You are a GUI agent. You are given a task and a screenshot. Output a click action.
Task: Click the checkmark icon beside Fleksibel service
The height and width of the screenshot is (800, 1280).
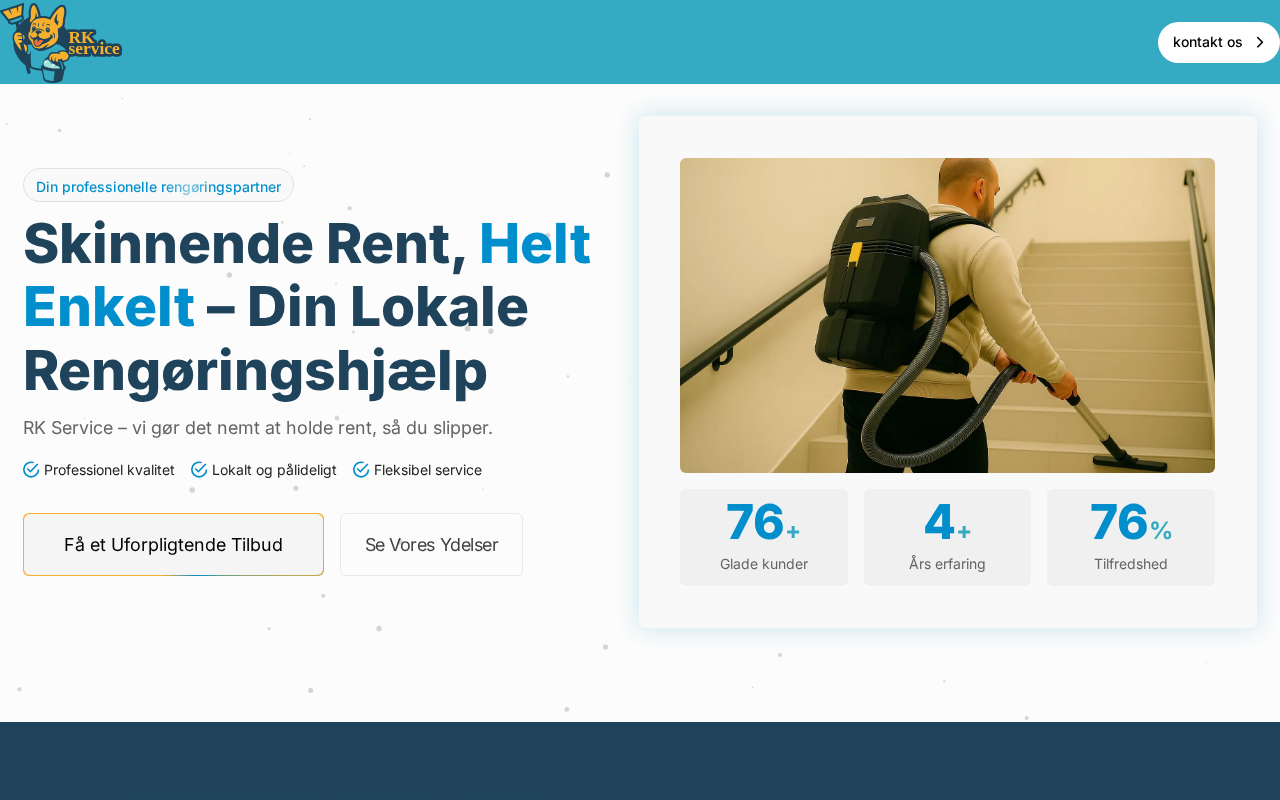coord(361,470)
